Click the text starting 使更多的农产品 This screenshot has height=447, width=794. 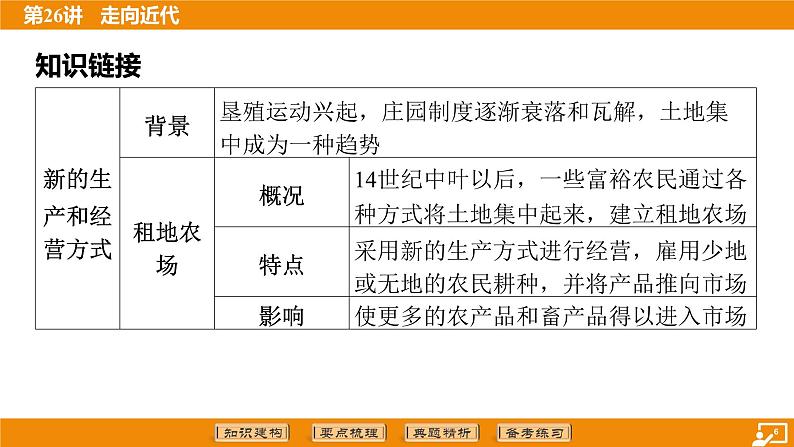550,316
